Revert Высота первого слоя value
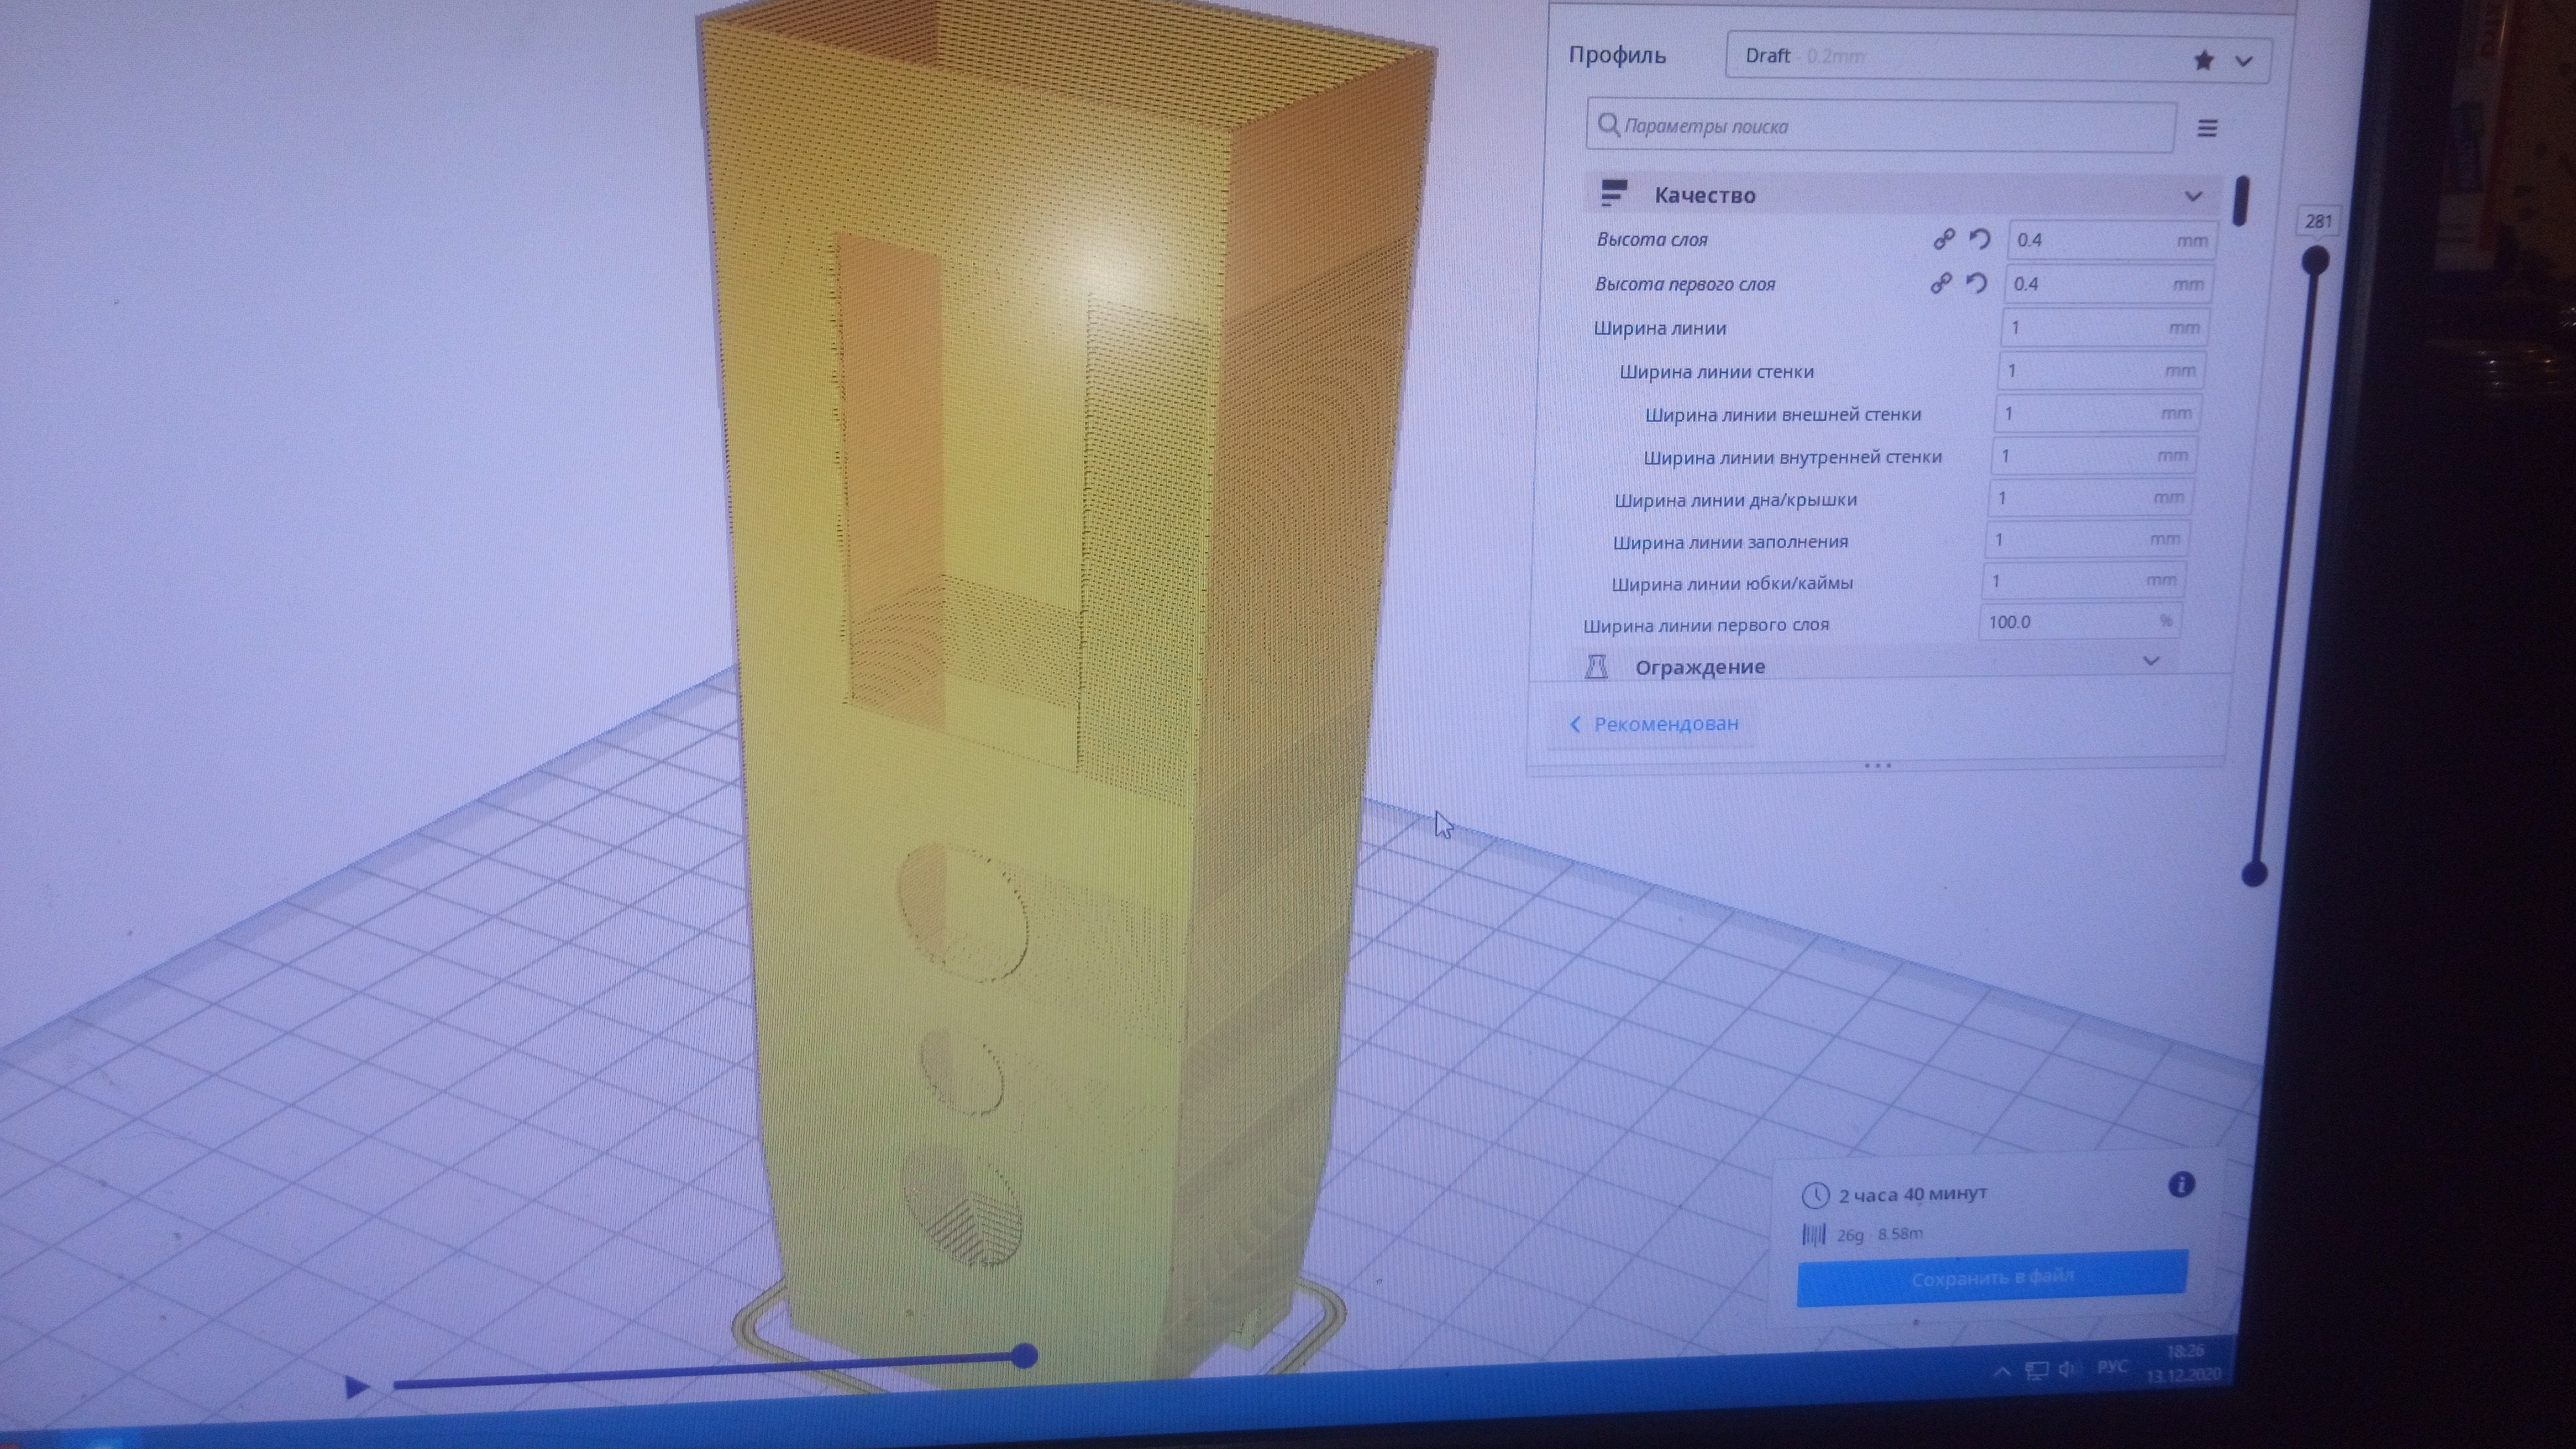Viewport: 2576px width, 1449px height. click(1976, 283)
